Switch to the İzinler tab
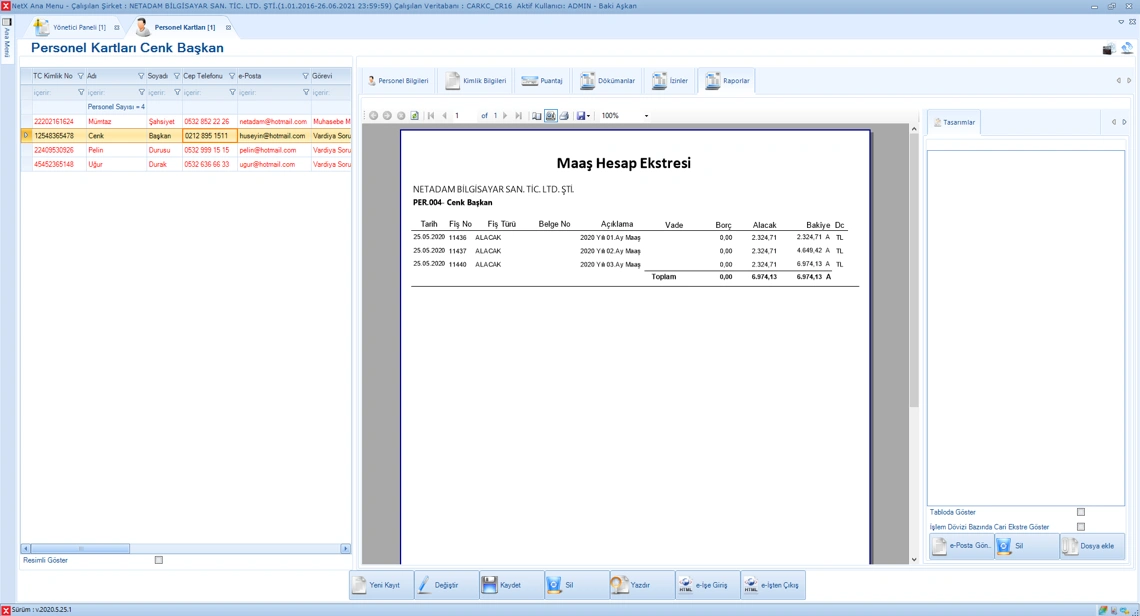This screenshot has width=1140, height=616. point(670,81)
